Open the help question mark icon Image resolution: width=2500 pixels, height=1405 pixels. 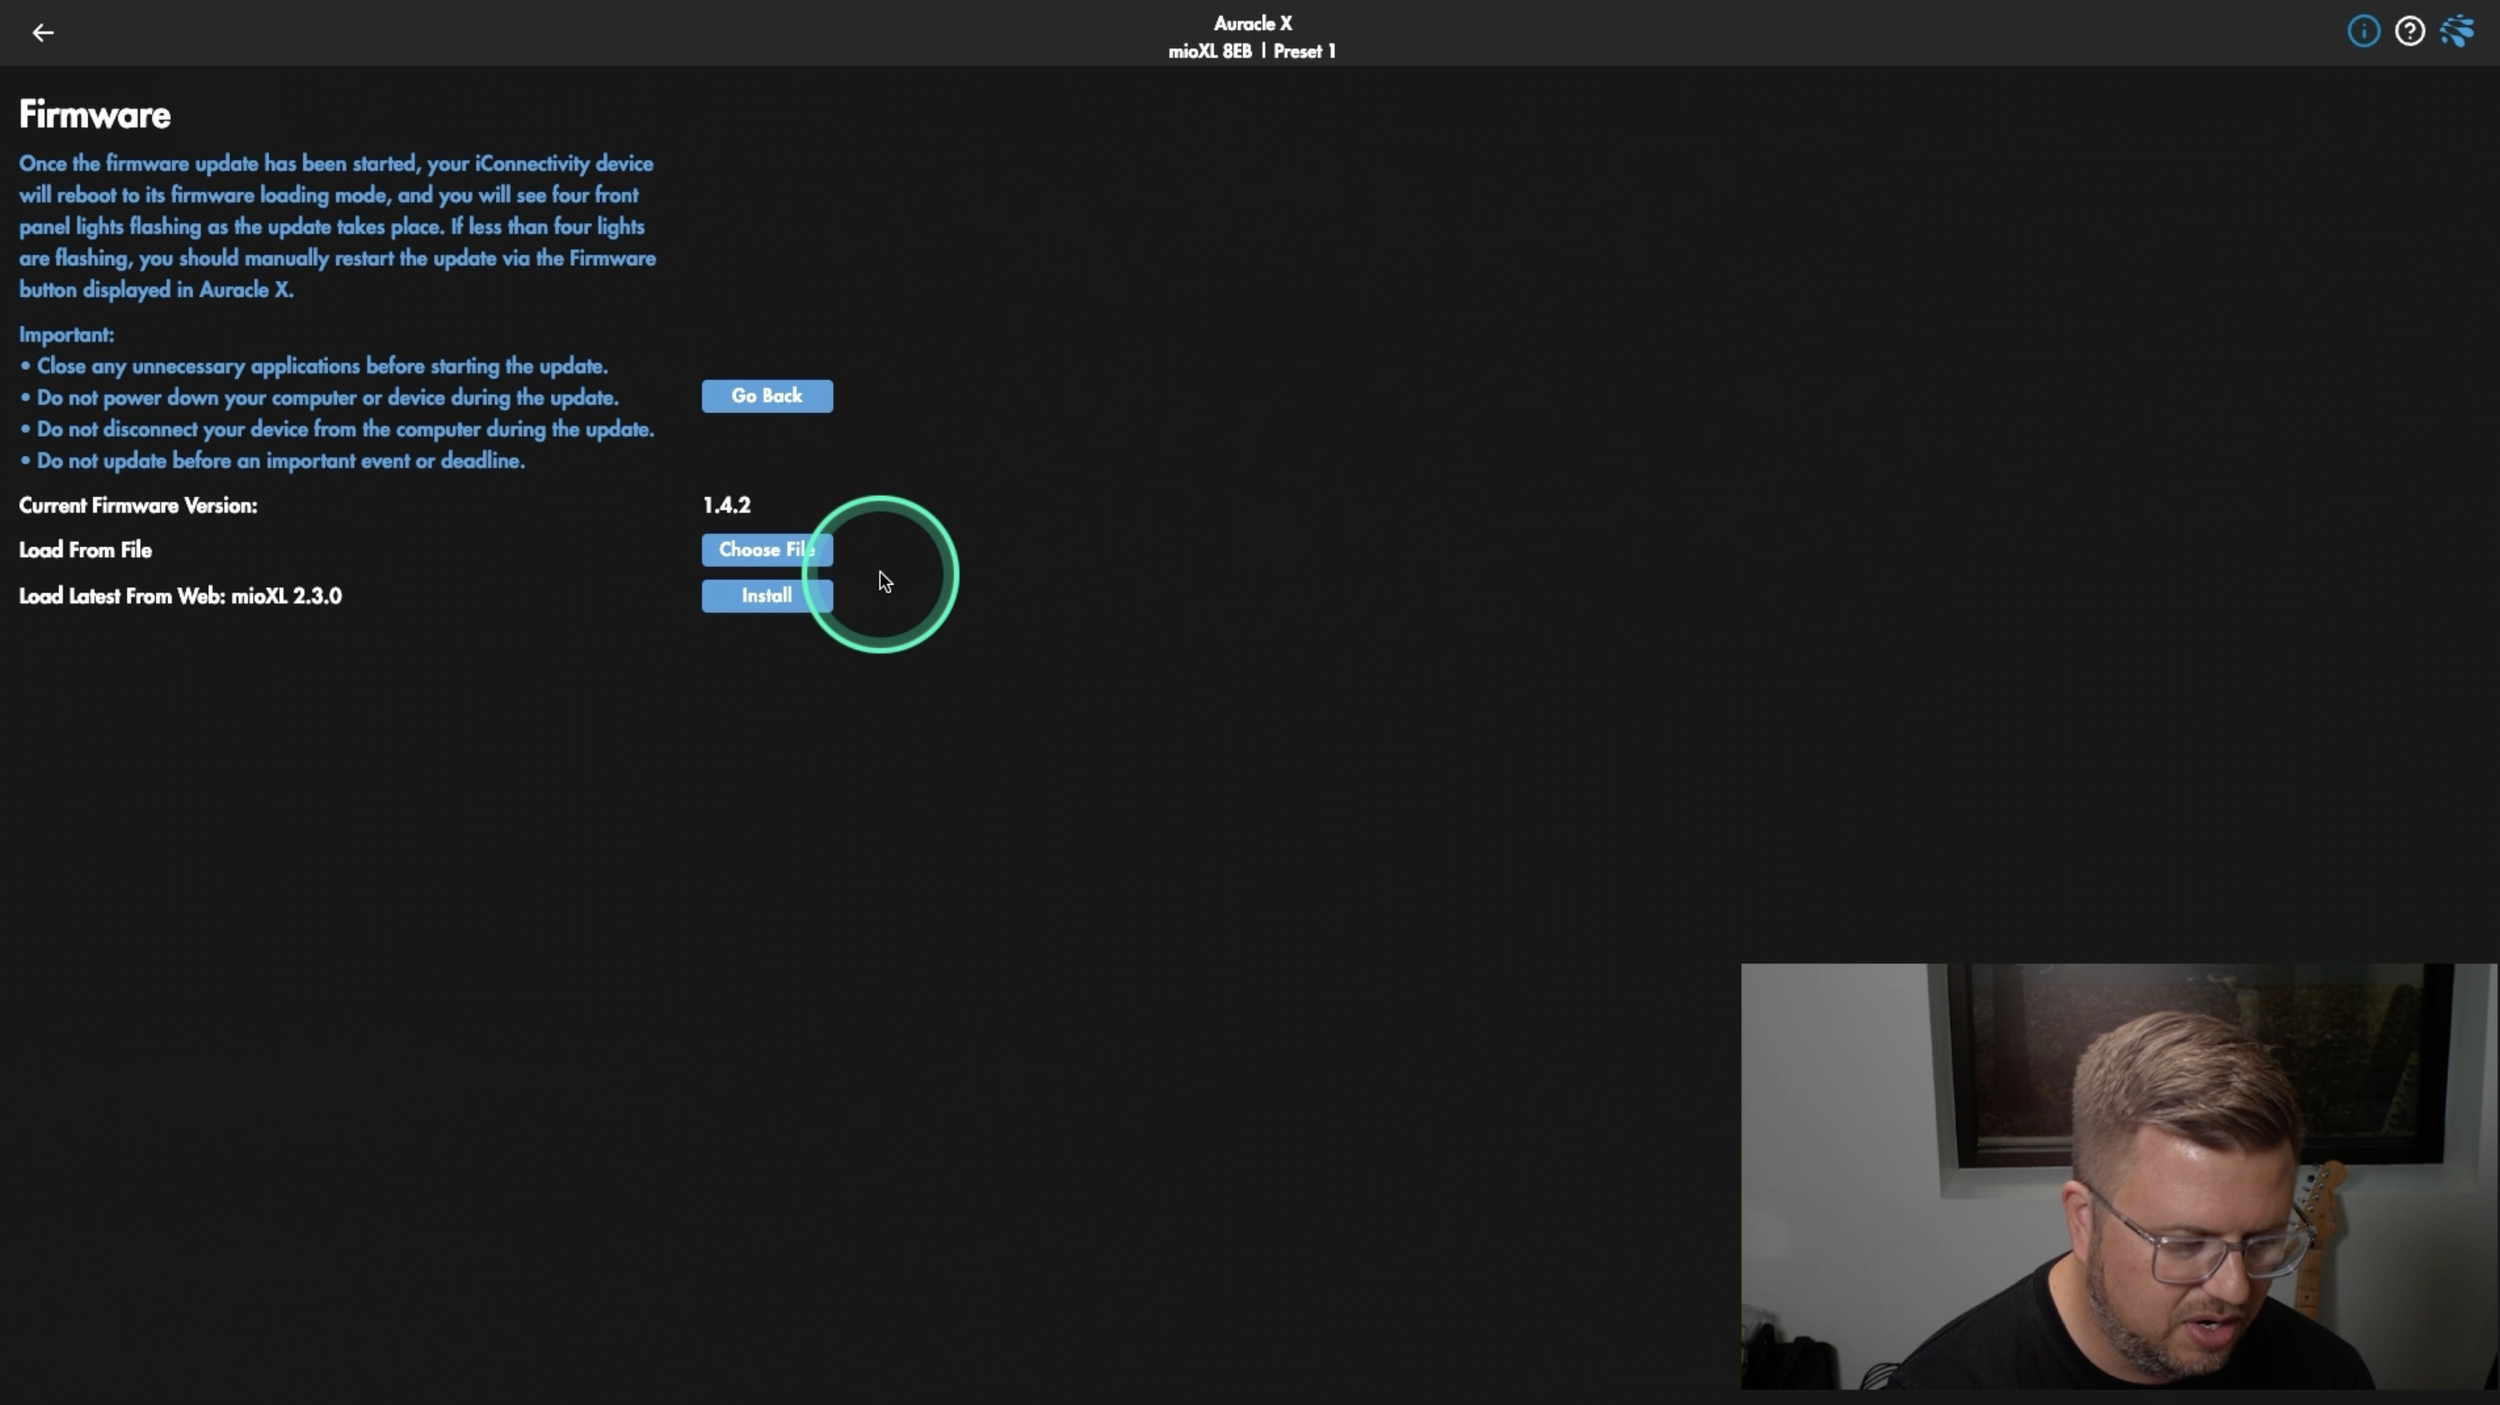pyautogui.click(x=2409, y=31)
